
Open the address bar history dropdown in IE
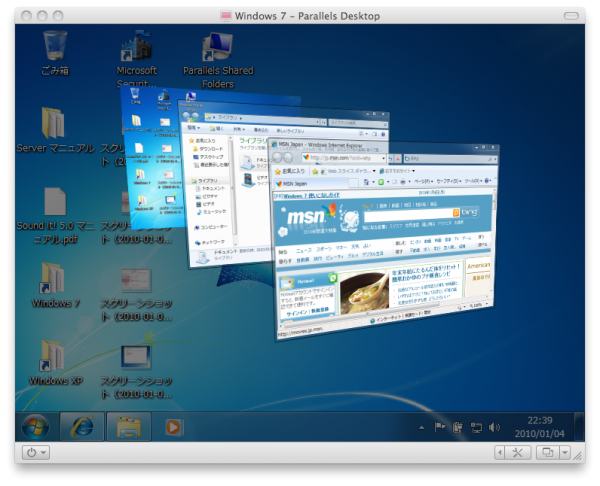383,158
